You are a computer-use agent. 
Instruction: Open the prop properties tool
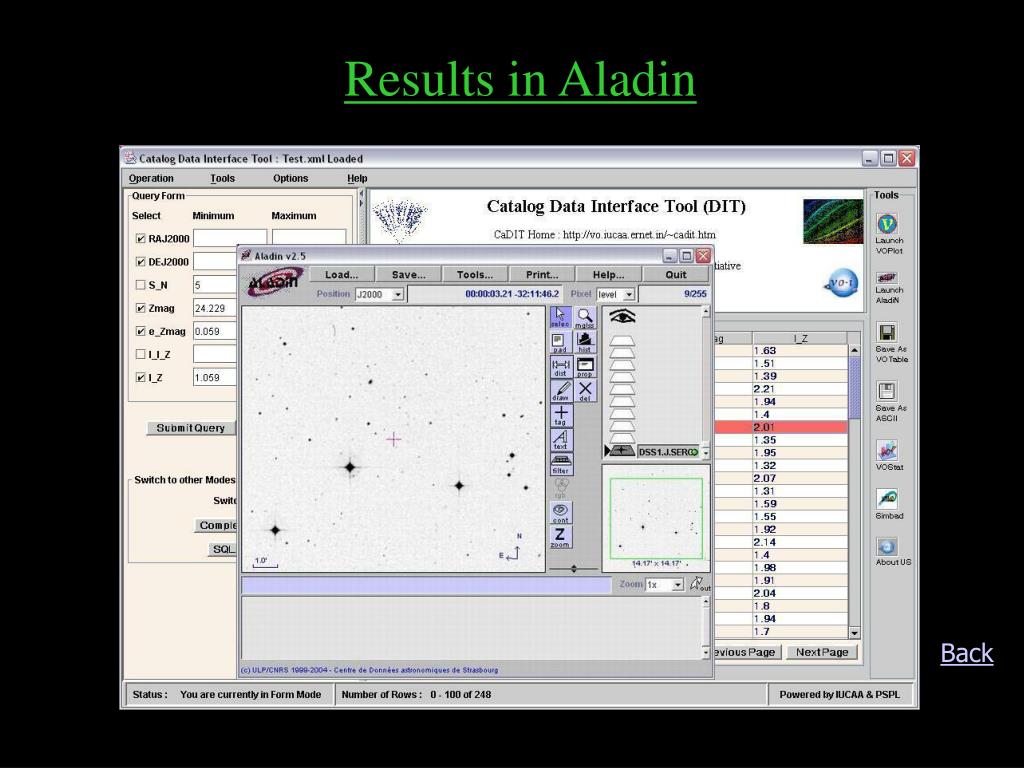(x=584, y=367)
